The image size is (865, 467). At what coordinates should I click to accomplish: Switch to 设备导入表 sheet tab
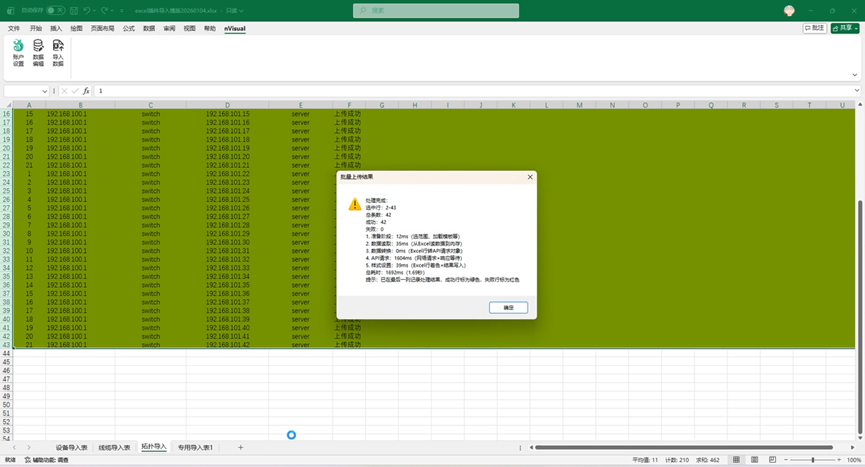point(71,447)
